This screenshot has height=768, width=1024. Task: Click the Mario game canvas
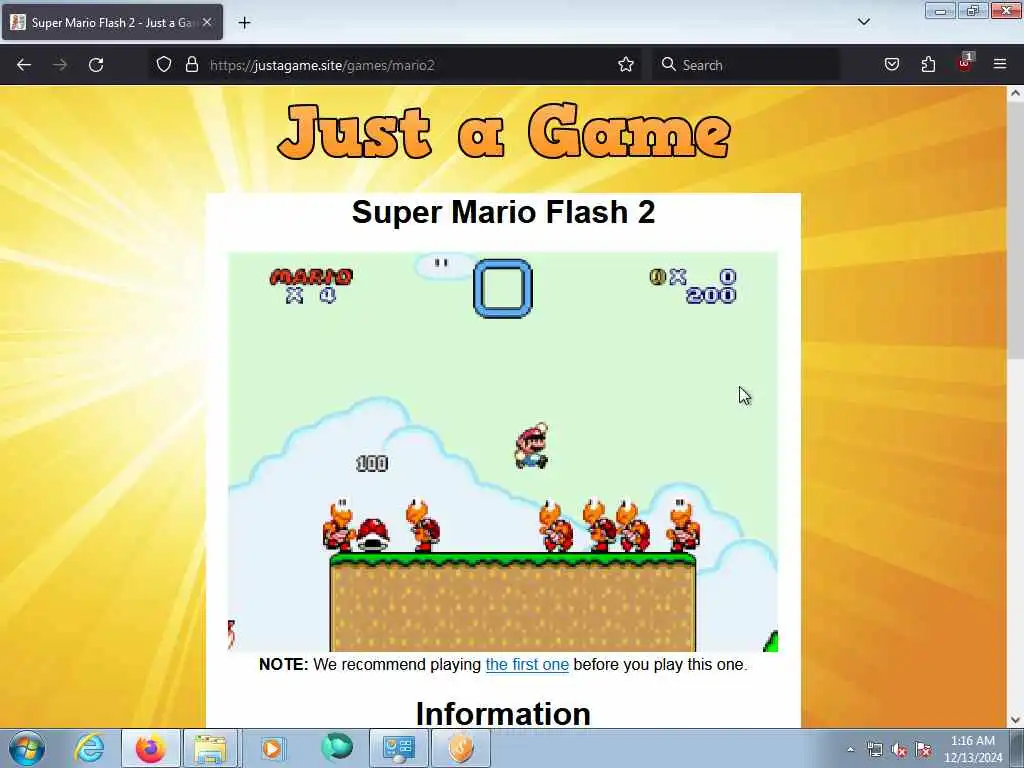point(503,452)
